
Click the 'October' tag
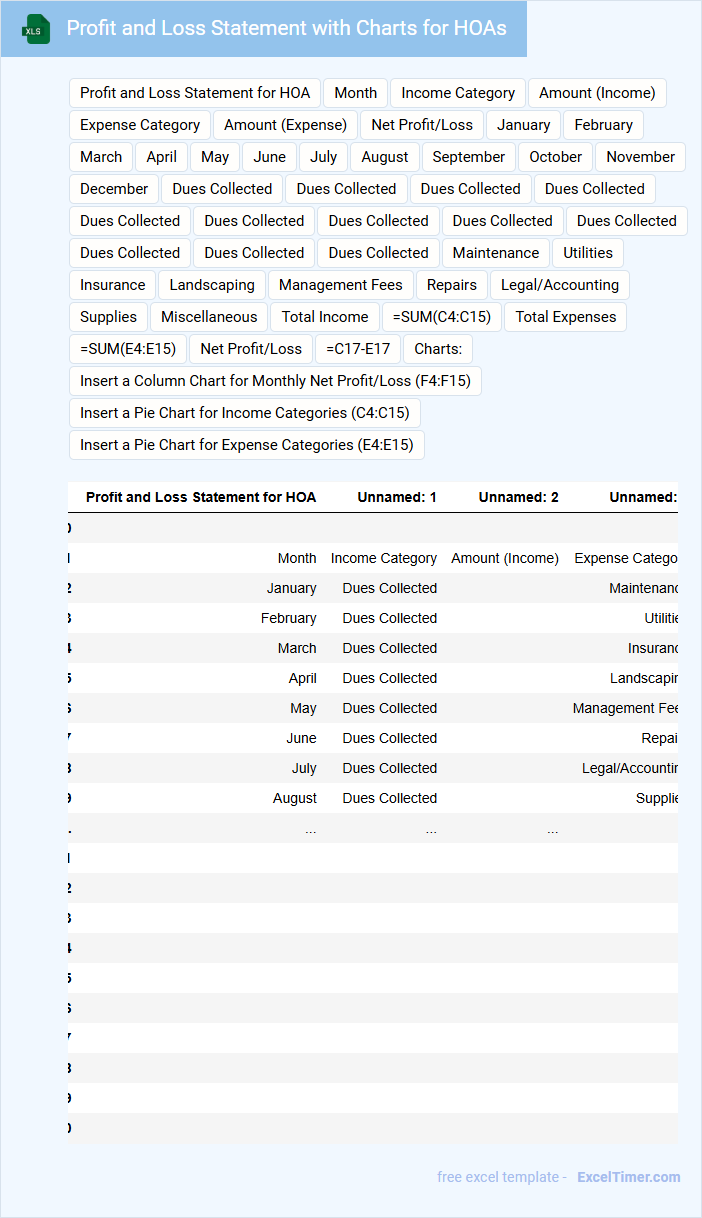pyautogui.click(x=556, y=157)
